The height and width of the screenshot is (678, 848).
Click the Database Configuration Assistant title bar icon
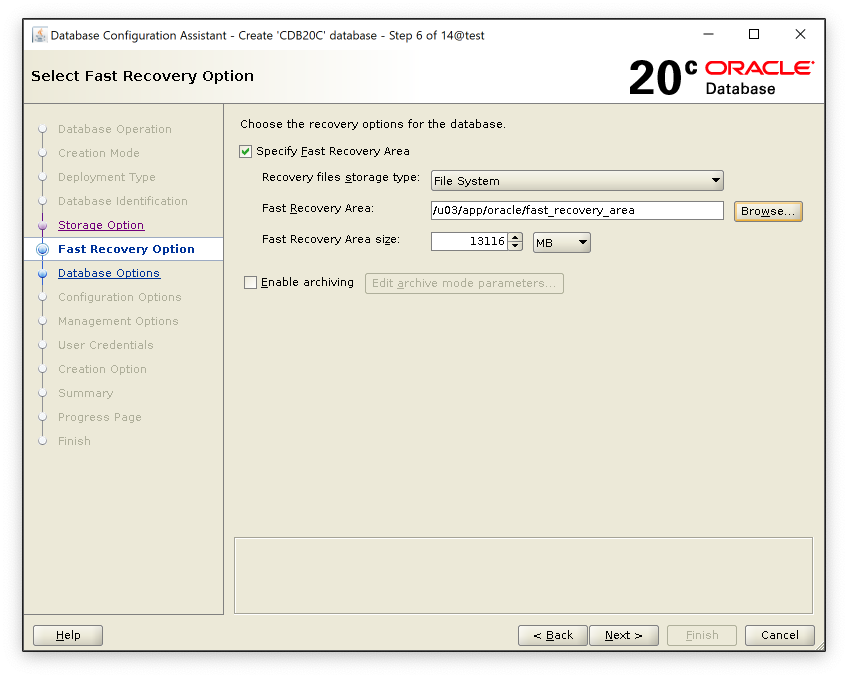(39, 35)
